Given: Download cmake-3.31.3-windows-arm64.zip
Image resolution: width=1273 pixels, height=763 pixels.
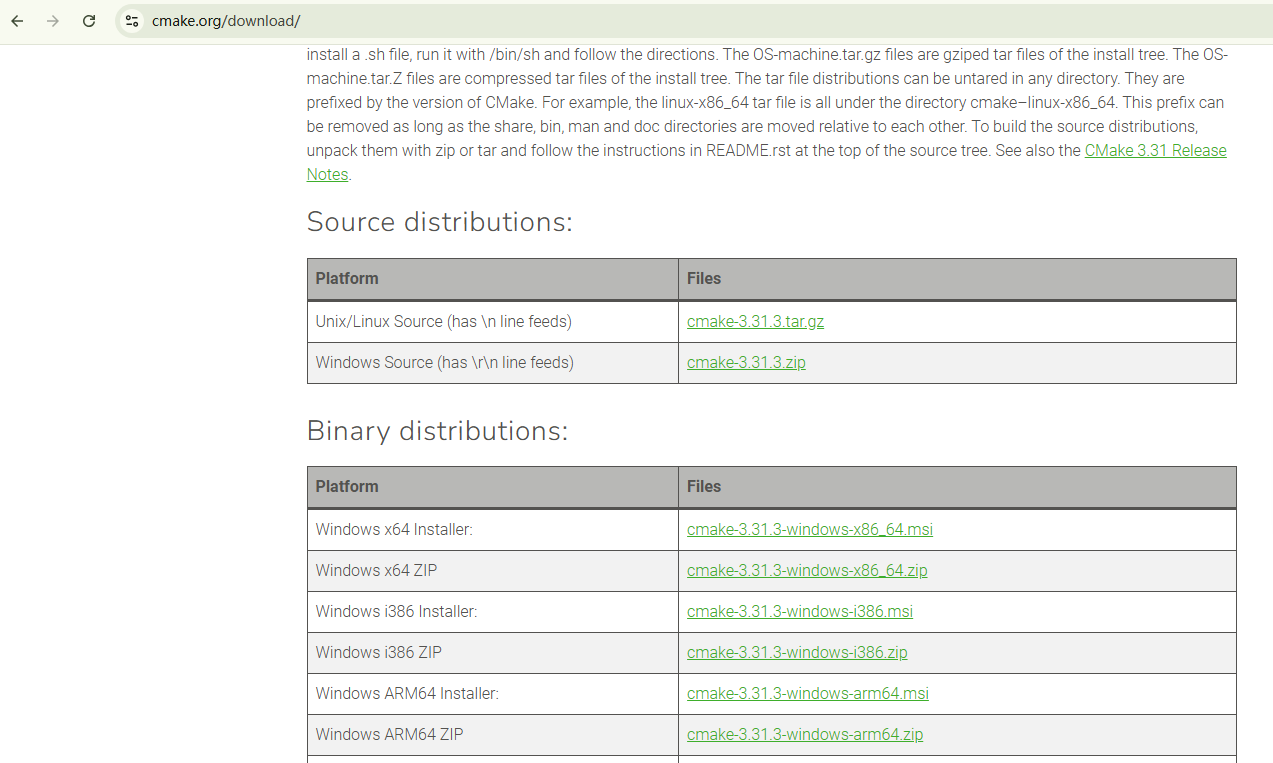Looking at the screenshot, I should [805, 735].
